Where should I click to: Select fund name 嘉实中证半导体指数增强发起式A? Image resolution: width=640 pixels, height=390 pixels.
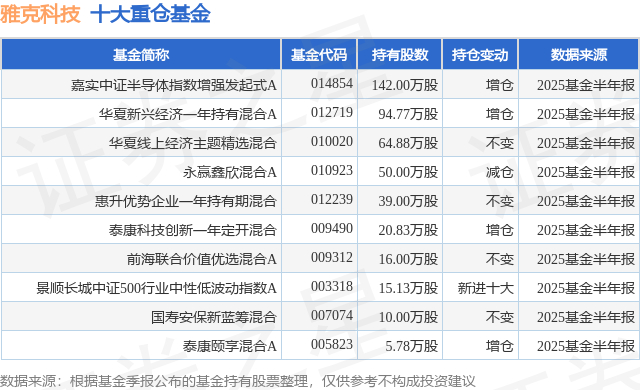pos(174,85)
